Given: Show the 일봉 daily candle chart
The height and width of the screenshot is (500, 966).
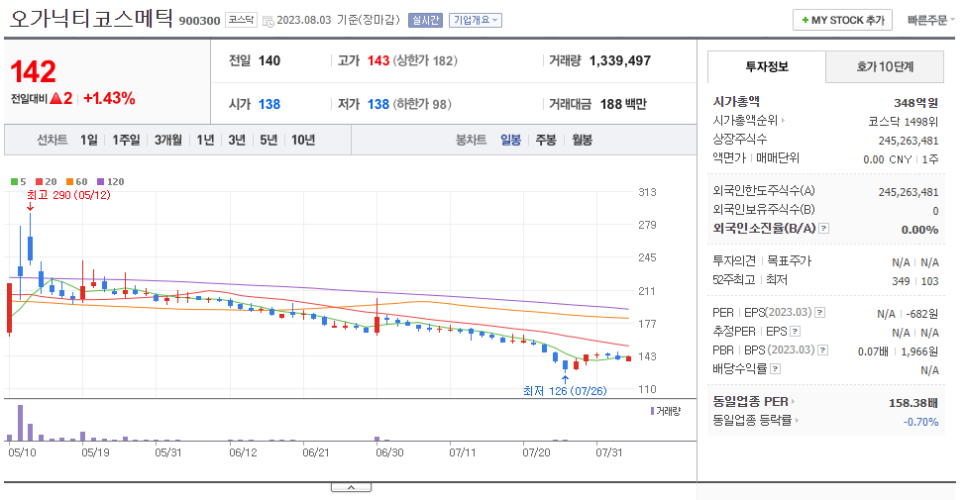Looking at the screenshot, I should coord(511,140).
